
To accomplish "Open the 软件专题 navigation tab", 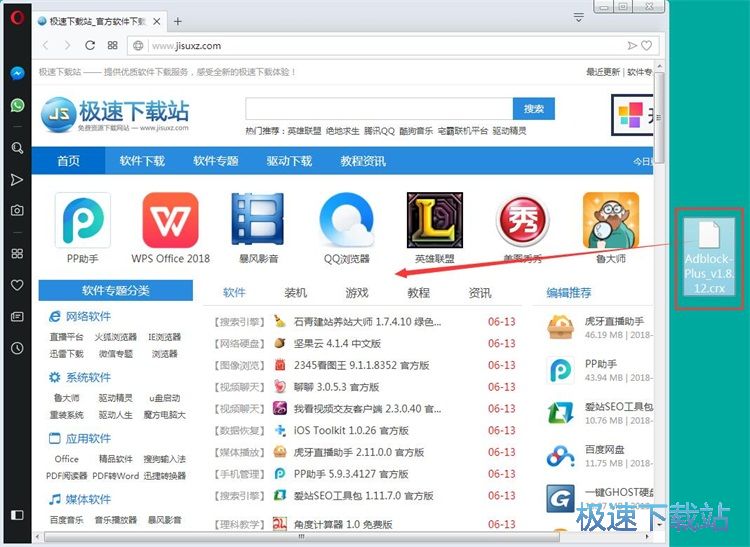I will pos(216,161).
